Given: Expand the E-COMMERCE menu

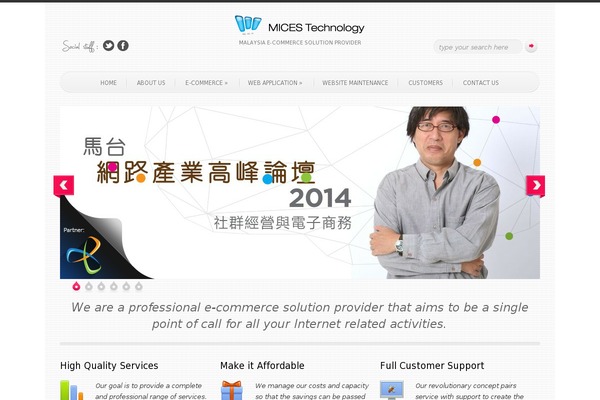Looking at the screenshot, I should tap(206, 83).
